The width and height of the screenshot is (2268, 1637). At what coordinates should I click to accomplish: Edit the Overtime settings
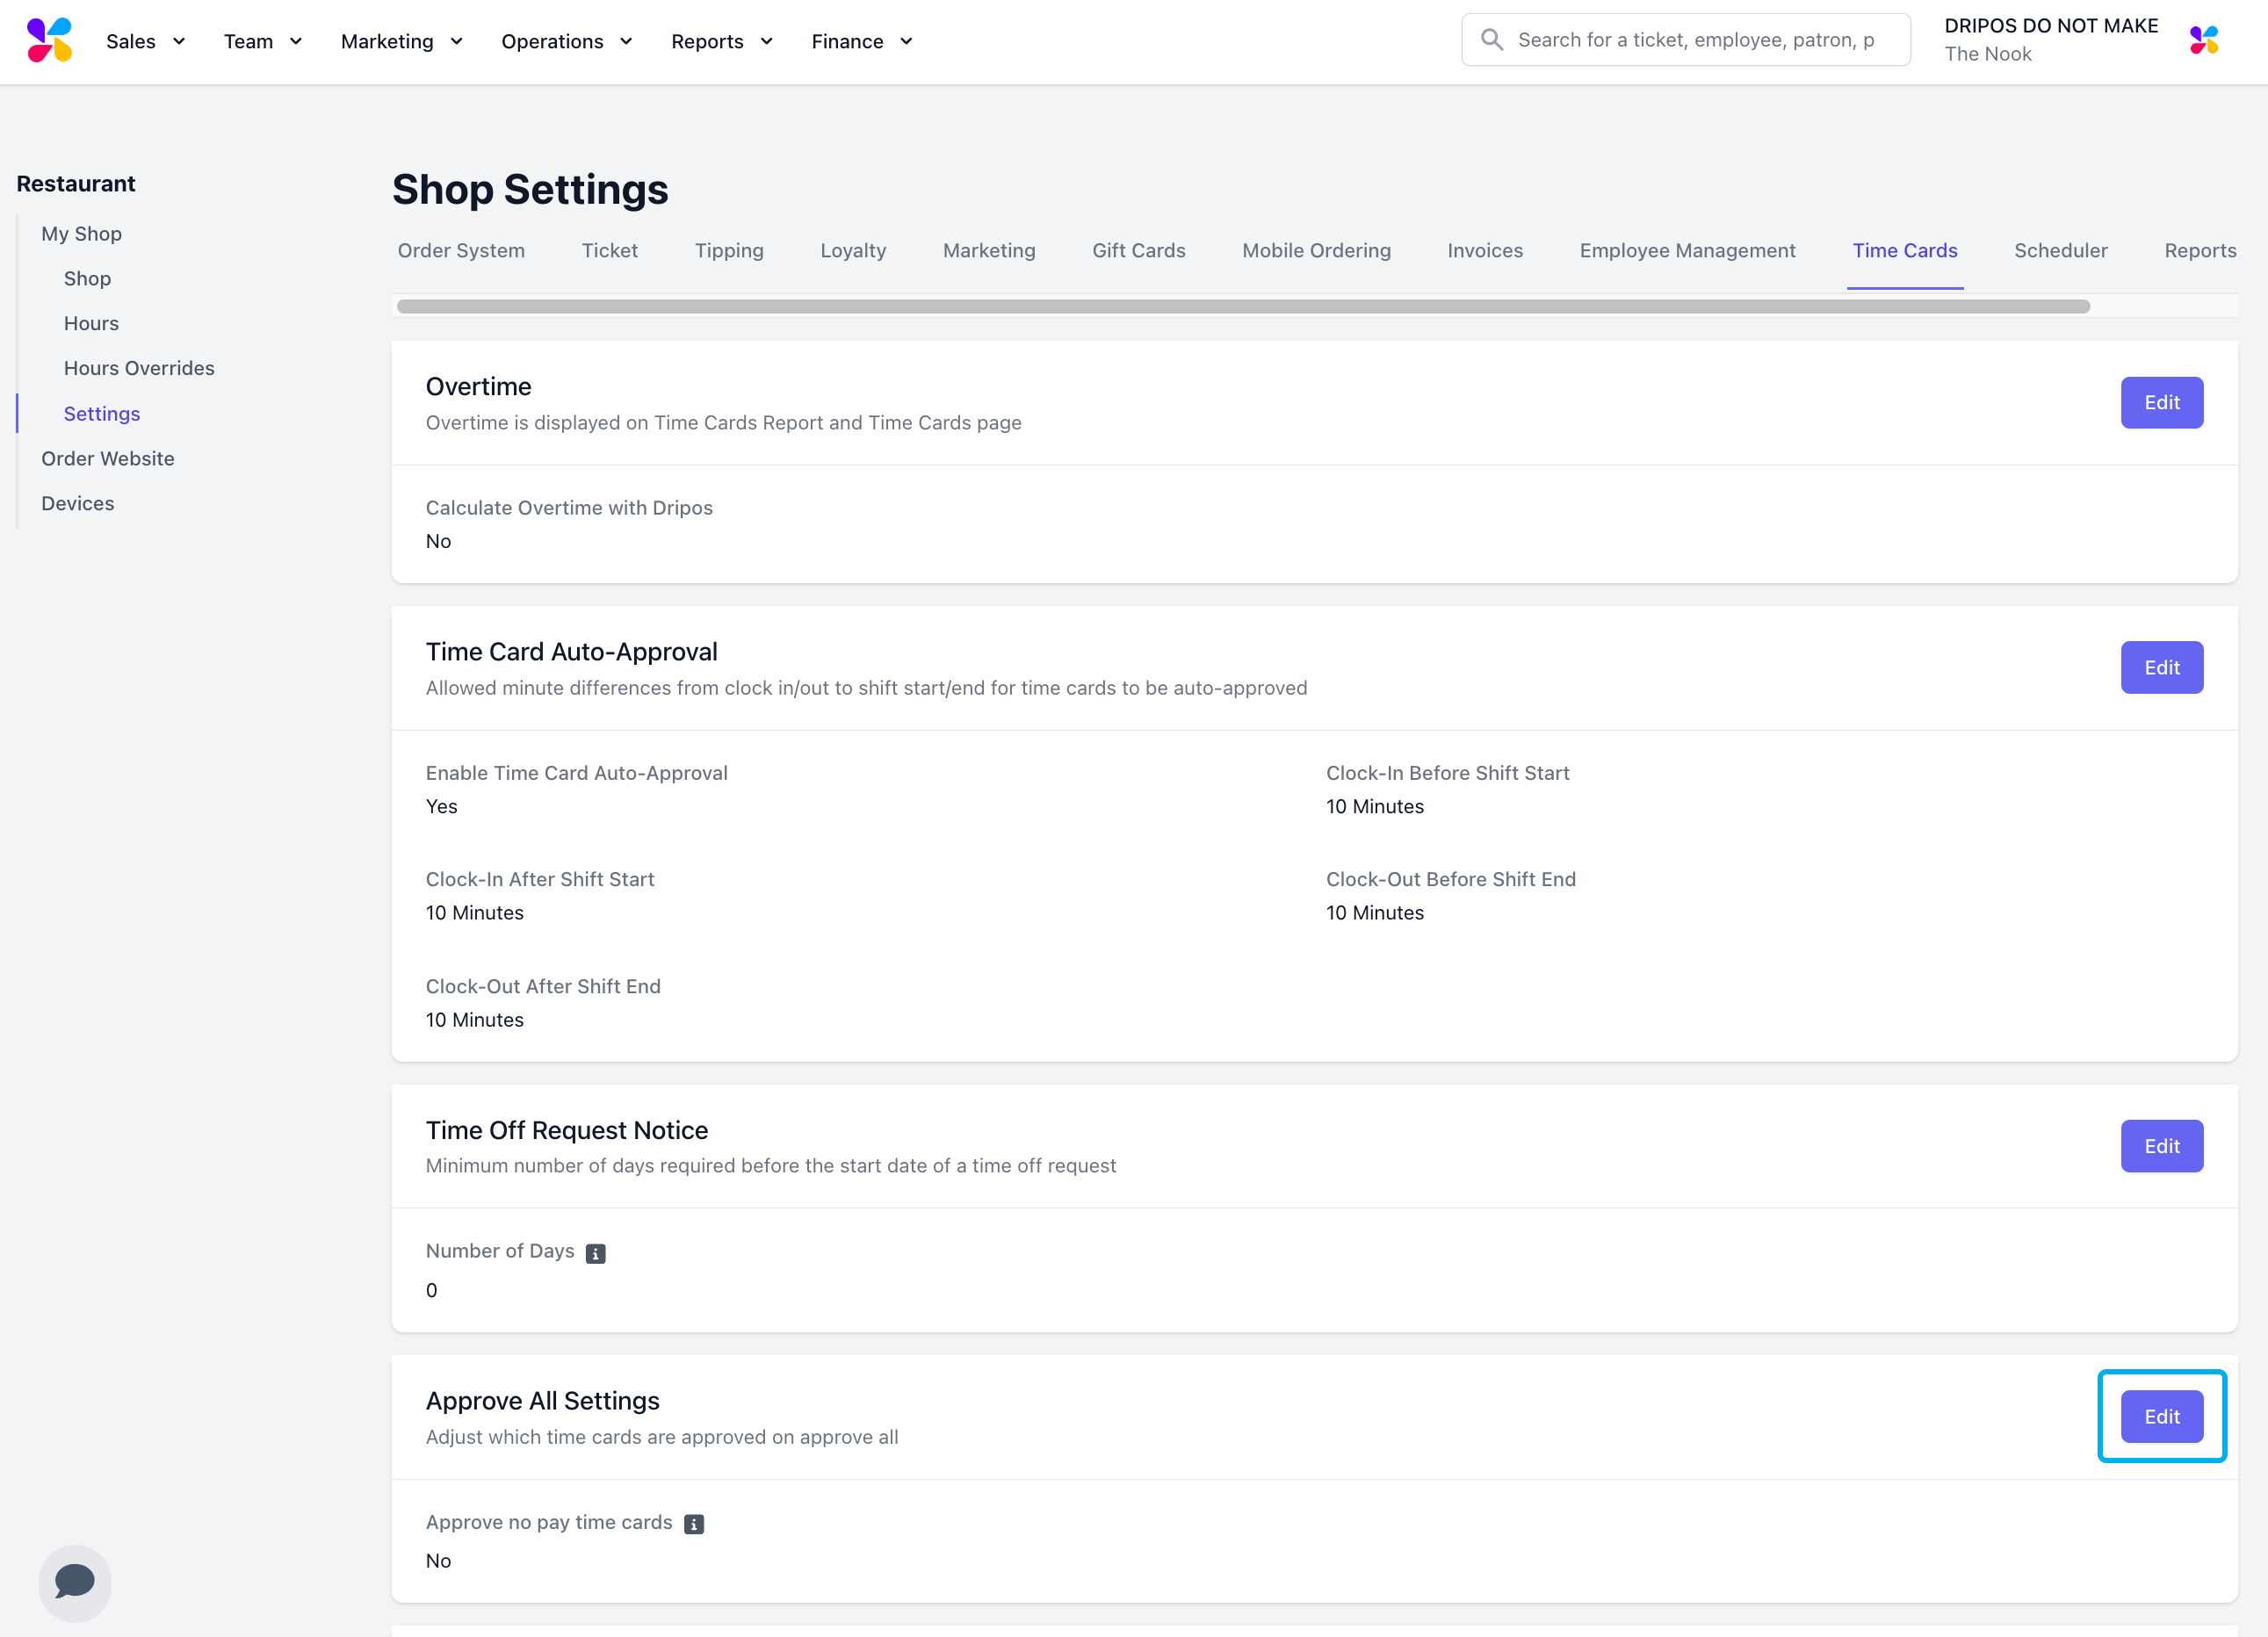(2161, 402)
